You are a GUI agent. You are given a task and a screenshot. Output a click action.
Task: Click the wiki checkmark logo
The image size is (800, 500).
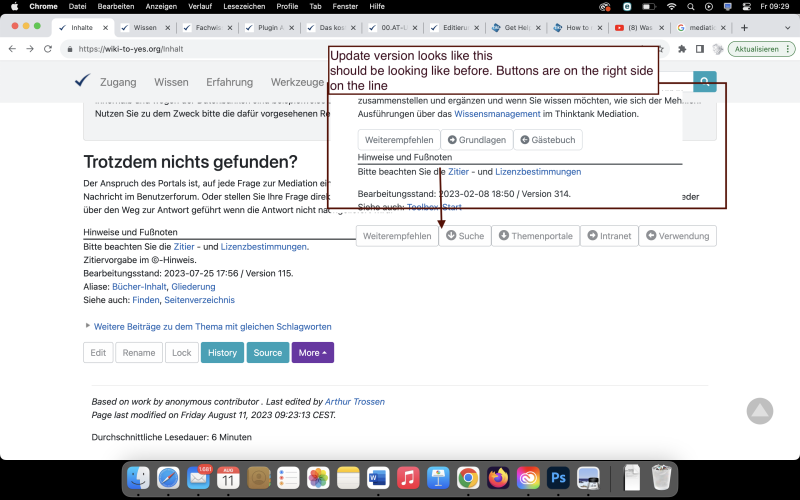click(83, 82)
